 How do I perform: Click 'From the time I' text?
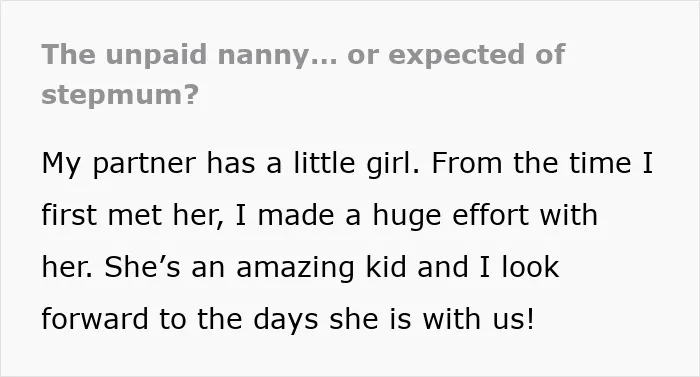(542, 163)
